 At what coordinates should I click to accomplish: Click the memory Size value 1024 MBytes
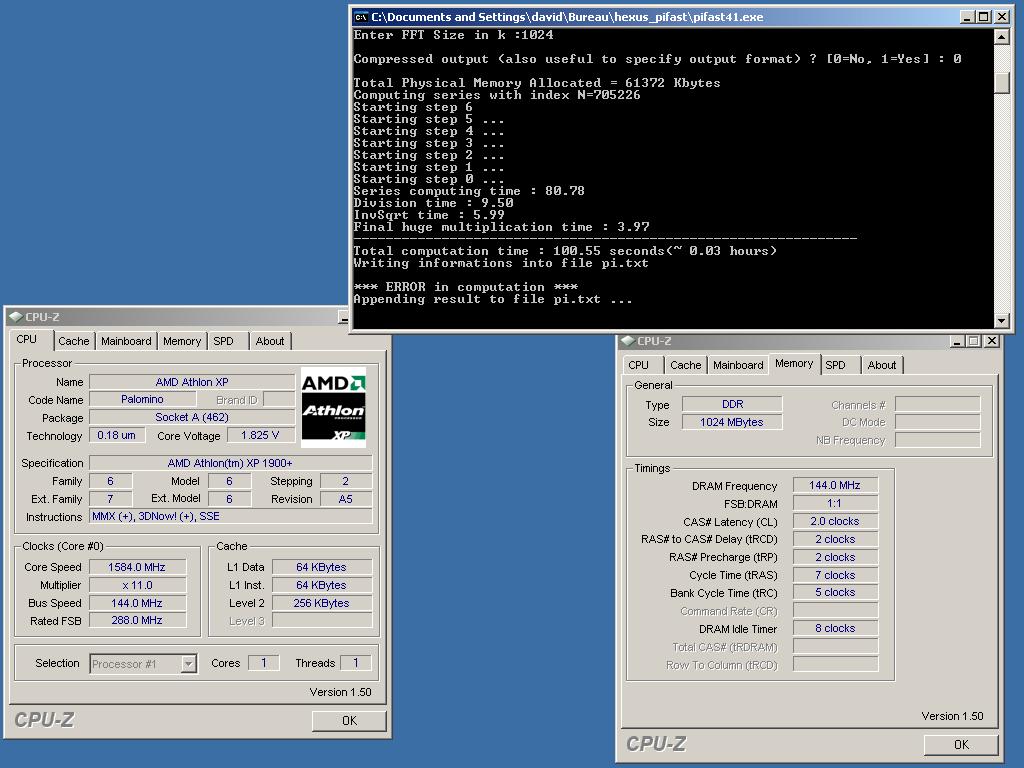pos(732,422)
